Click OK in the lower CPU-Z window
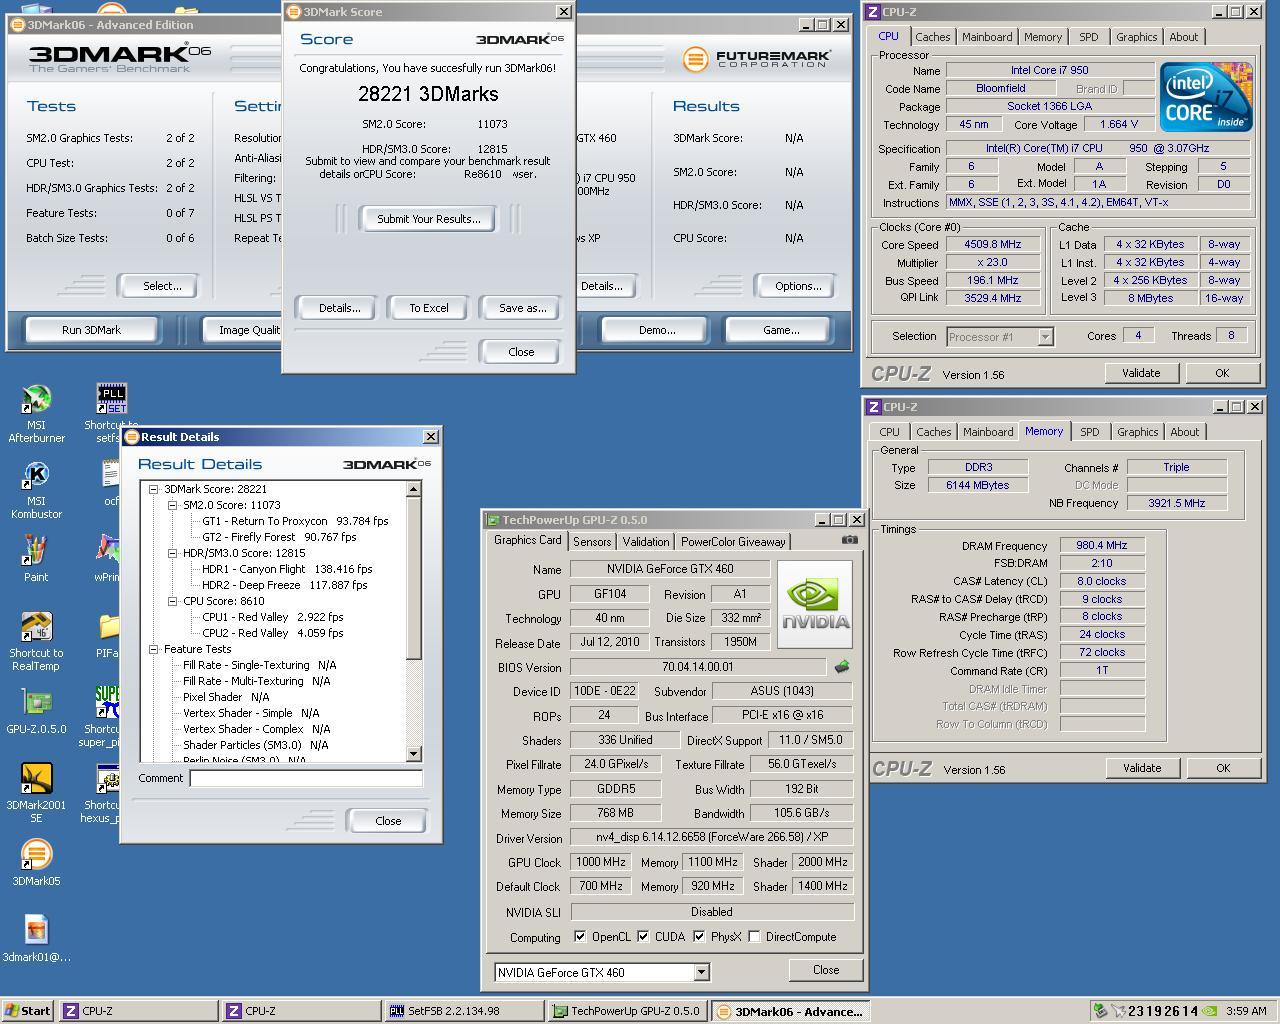This screenshot has width=1280, height=1024. pyautogui.click(x=1222, y=768)
